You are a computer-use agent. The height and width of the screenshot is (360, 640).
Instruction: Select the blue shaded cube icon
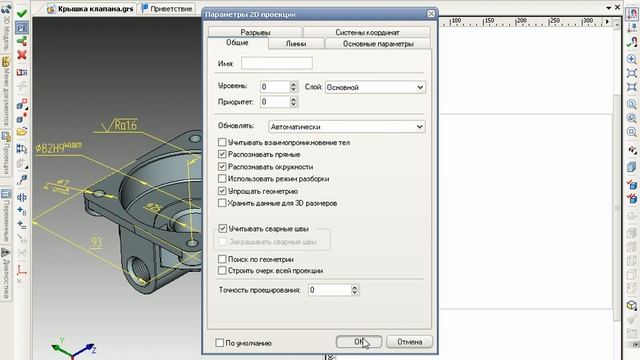pyautogui.click(x=631, y=167)
